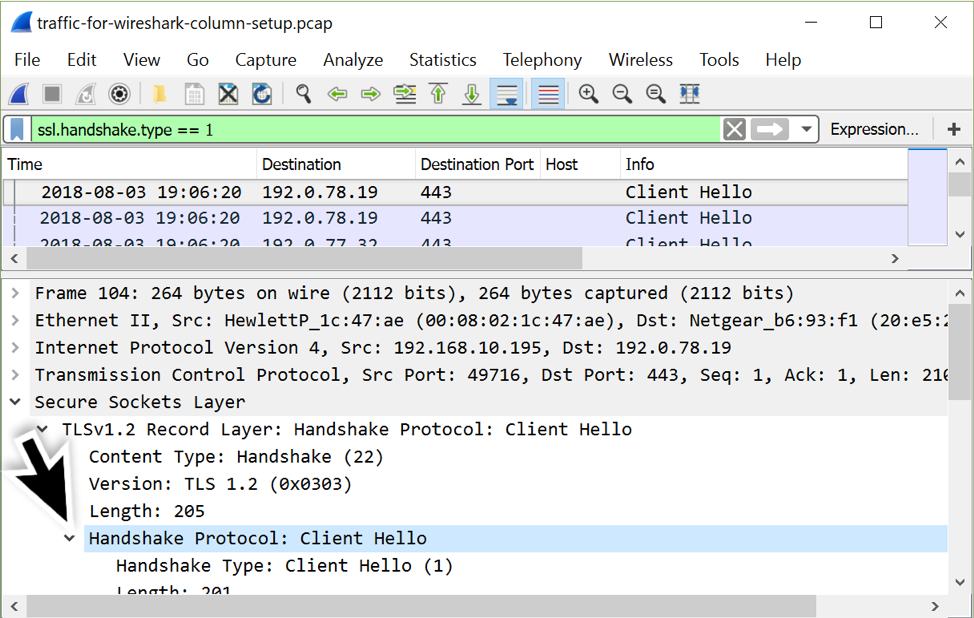Start capturing packets with shark fin icon

tap(19, 94)
